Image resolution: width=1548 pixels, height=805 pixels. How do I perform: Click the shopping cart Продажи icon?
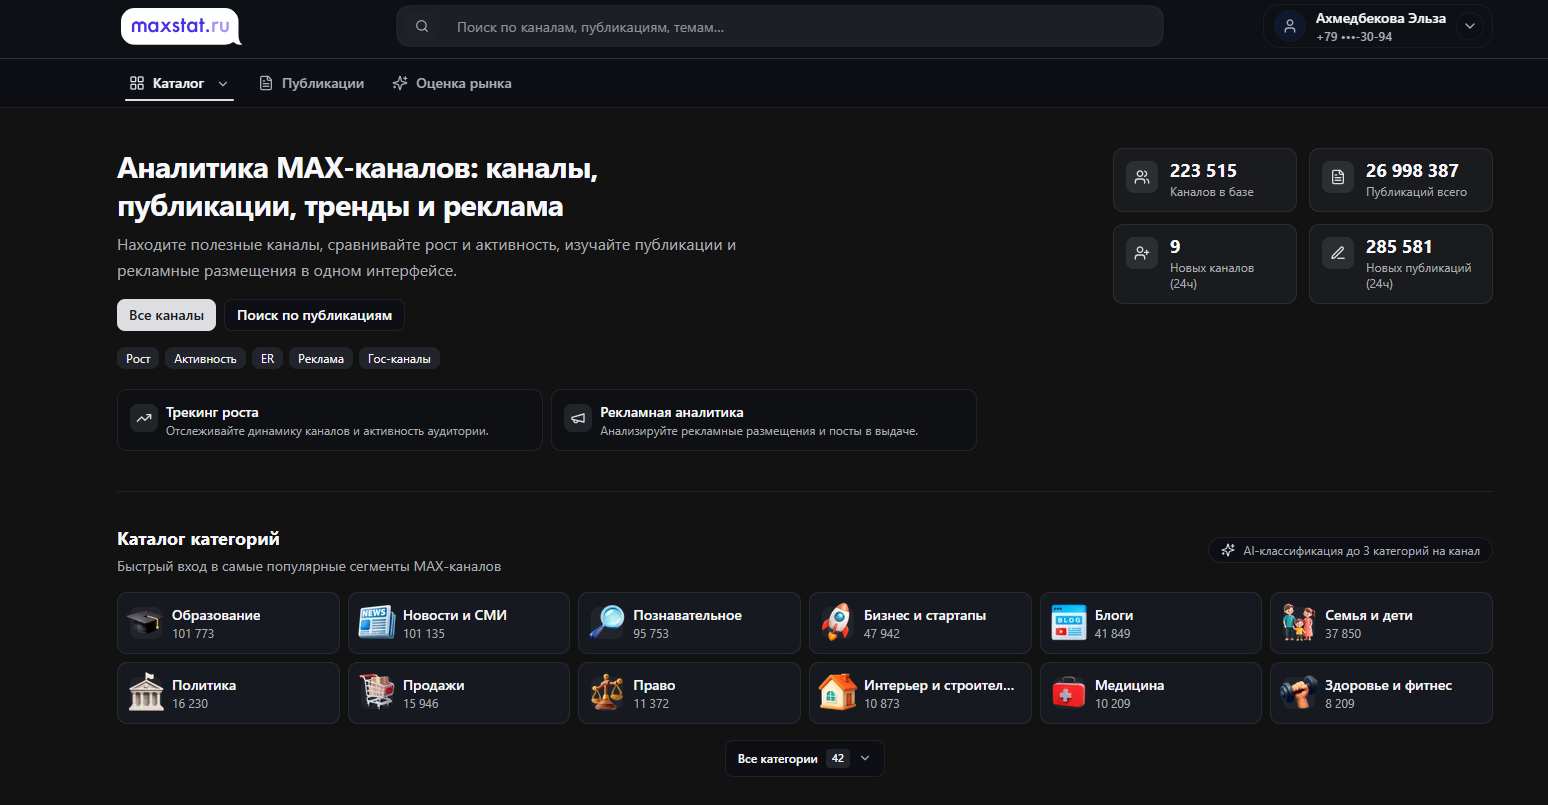point(376,693)
